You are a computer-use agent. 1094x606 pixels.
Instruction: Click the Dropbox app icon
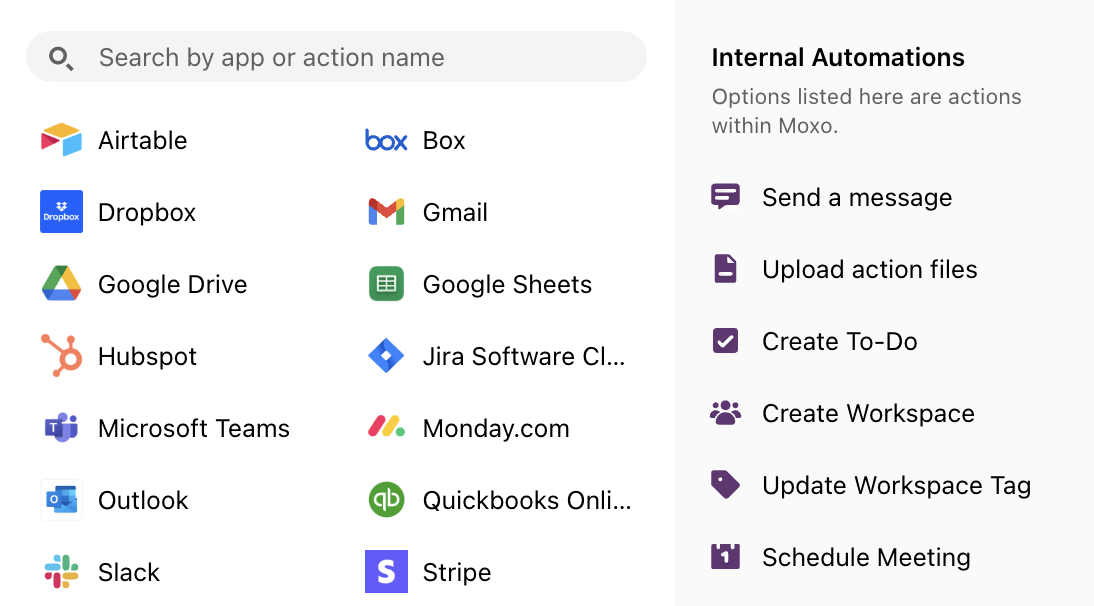[x=61, y=212]
